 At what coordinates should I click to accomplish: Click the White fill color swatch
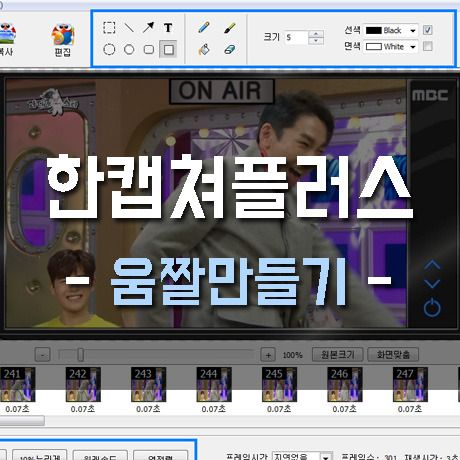click(374, 47)
